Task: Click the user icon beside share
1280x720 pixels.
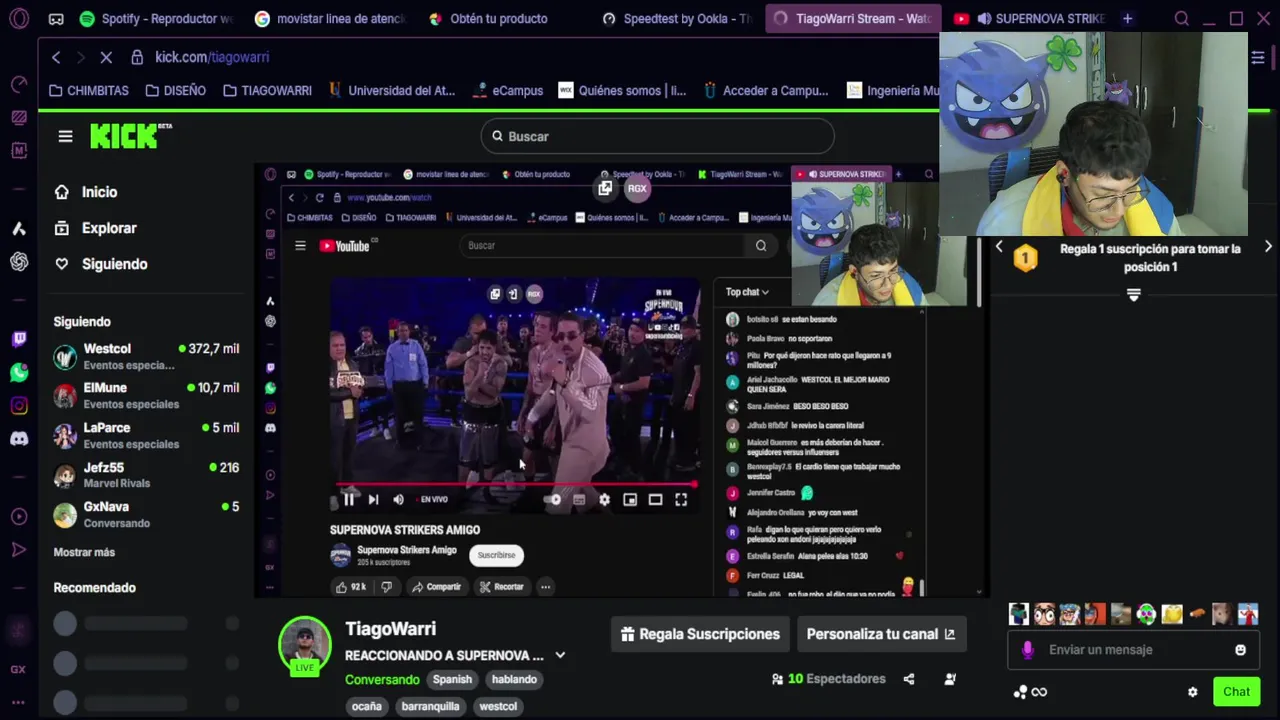Action: click(950, 679)
